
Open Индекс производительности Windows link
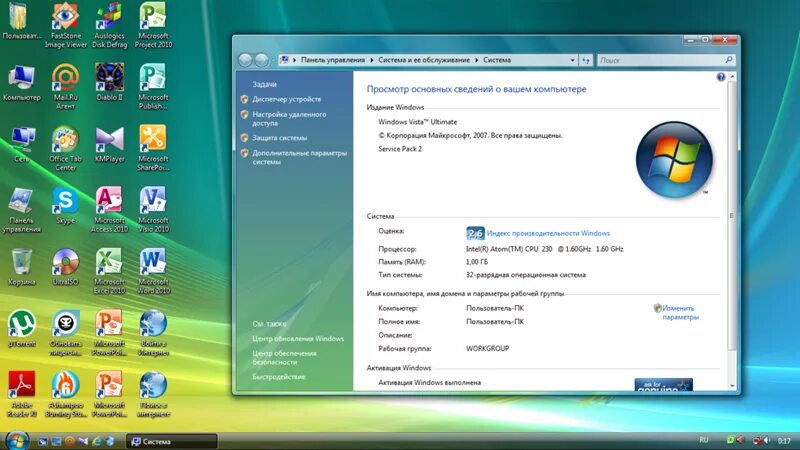(548, 233)
